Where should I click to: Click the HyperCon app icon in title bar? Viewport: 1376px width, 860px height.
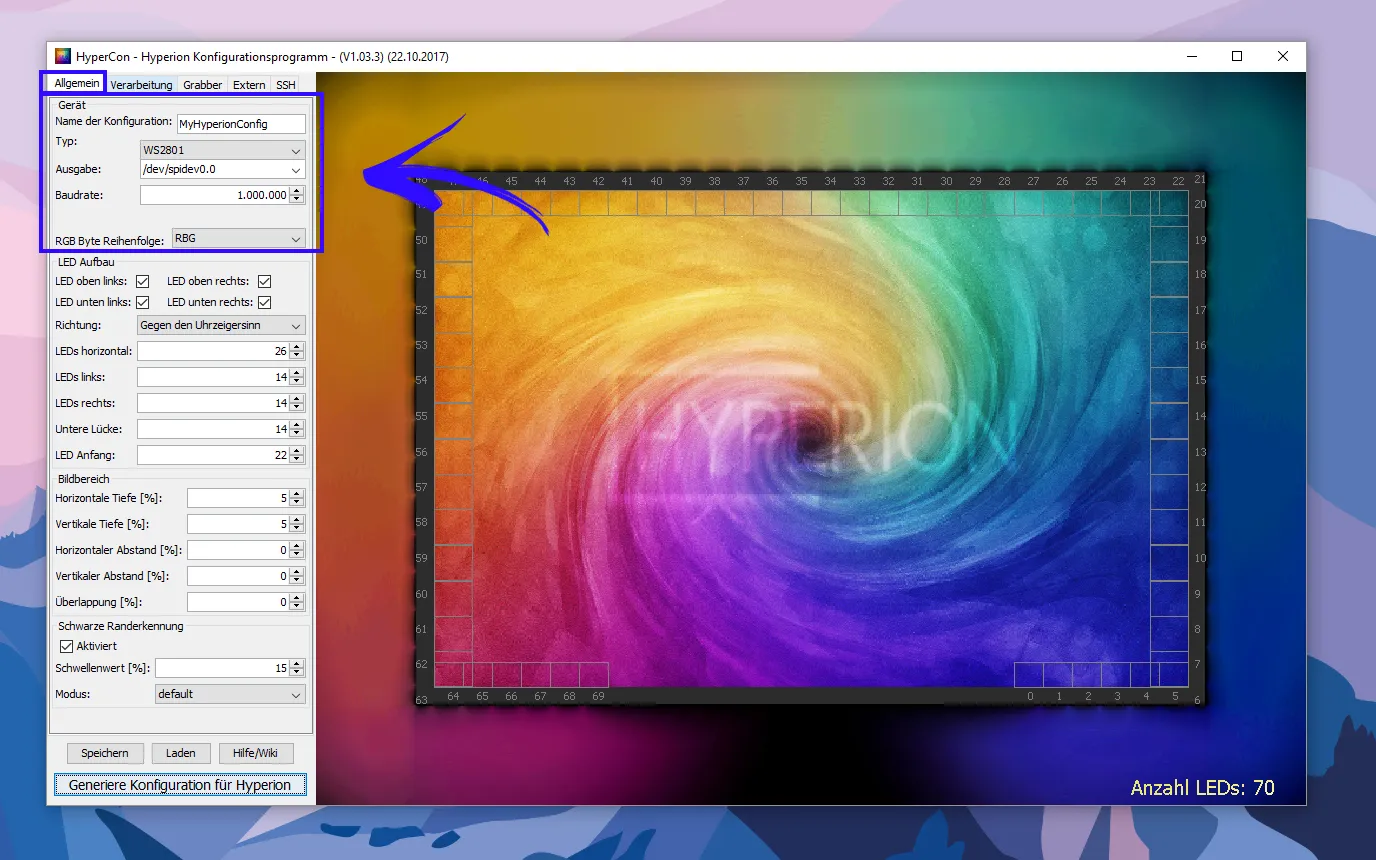(x=63, y=57)
